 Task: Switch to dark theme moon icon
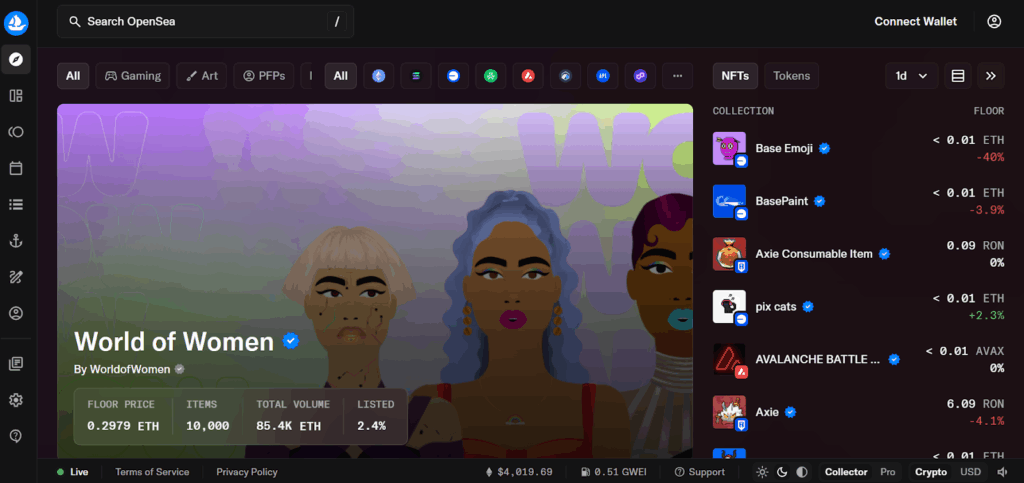[x=782, y=472]
